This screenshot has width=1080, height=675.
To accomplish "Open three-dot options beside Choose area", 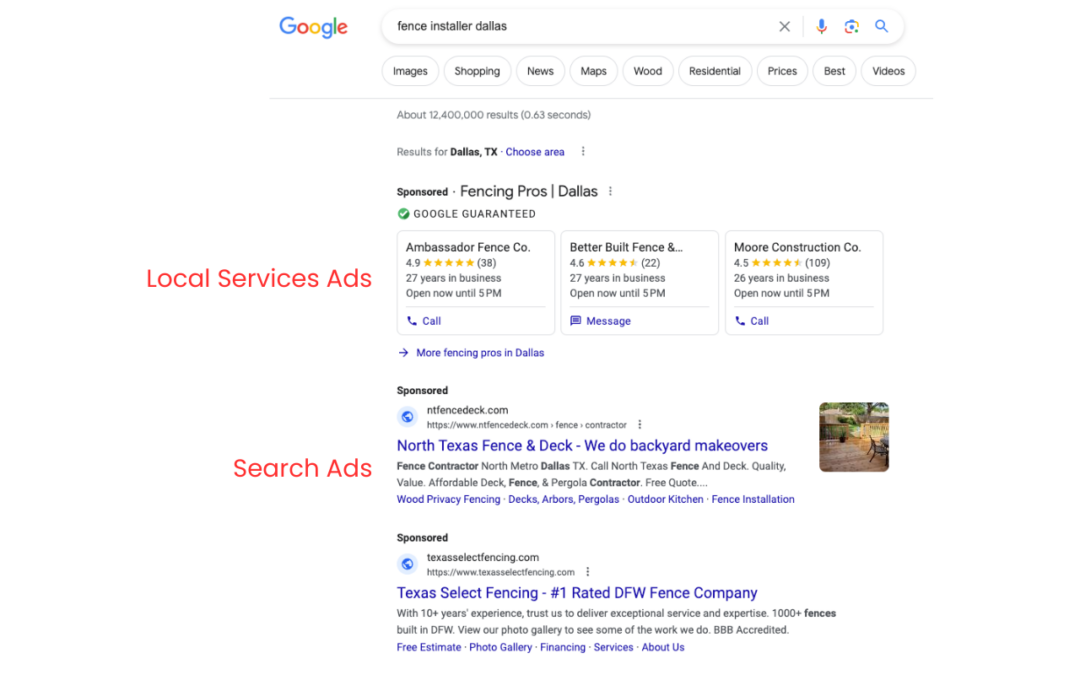I will [x=583, y=152].
